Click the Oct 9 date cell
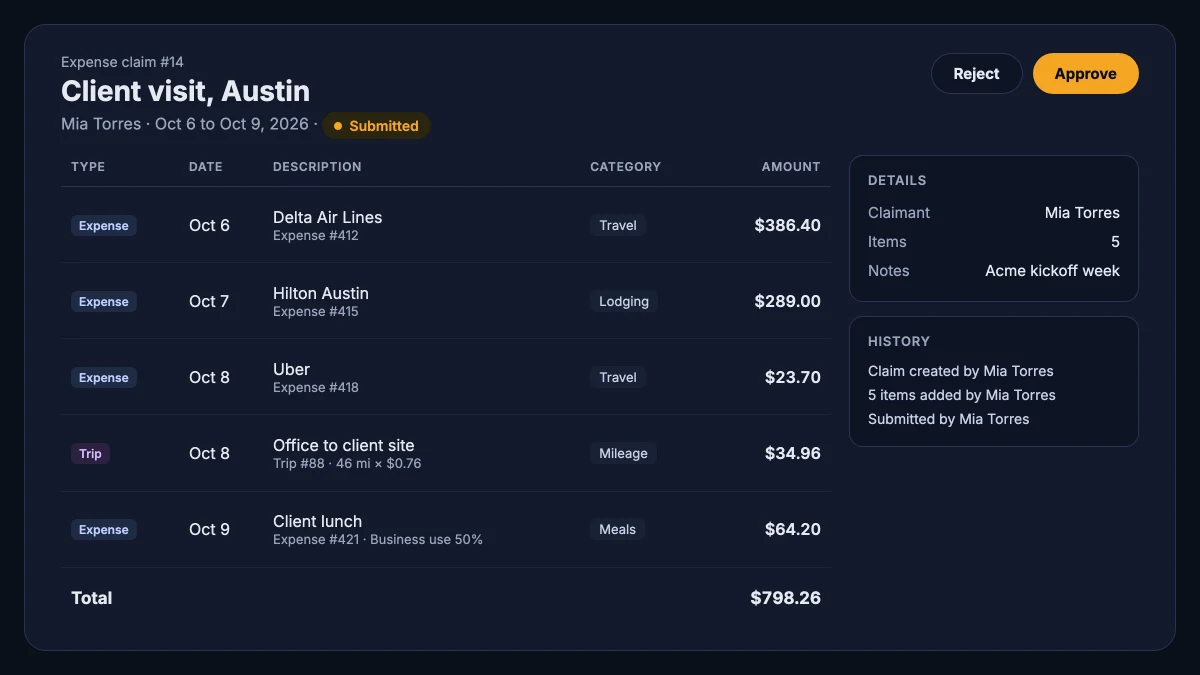 tap(209, 530)
